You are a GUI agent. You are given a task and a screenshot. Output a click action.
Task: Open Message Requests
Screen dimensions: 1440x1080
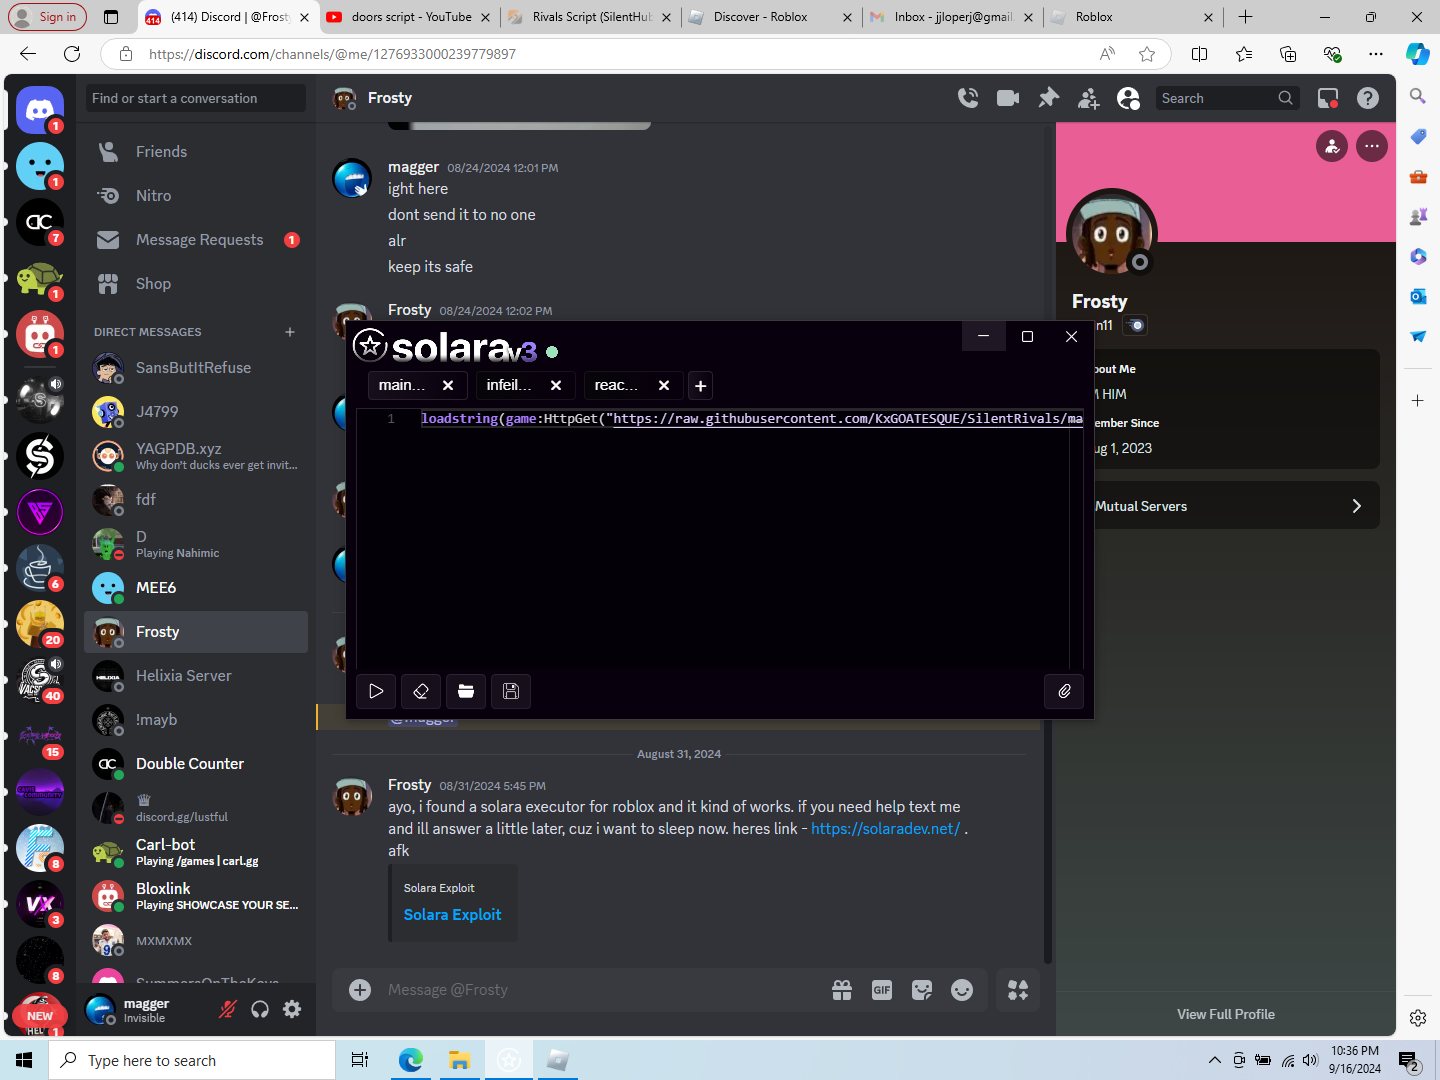(196, 240)
